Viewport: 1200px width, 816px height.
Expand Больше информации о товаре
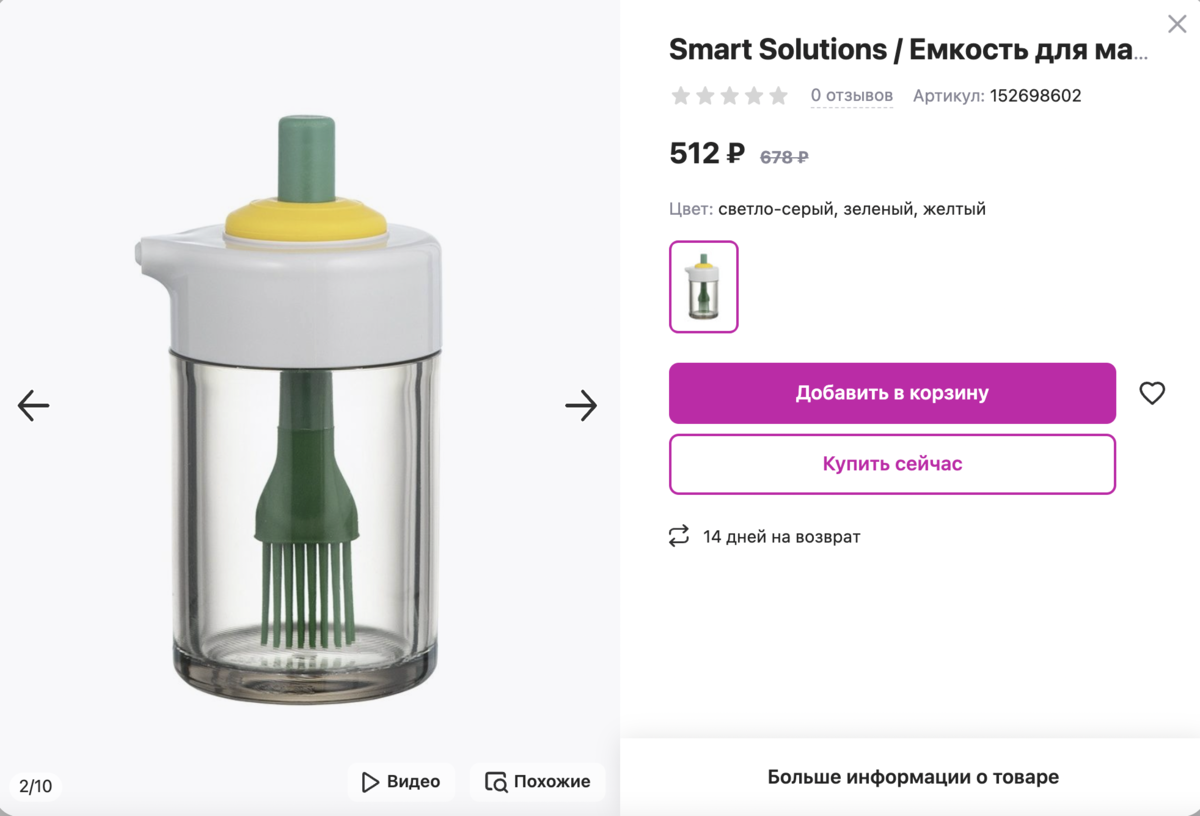(912, 777)
